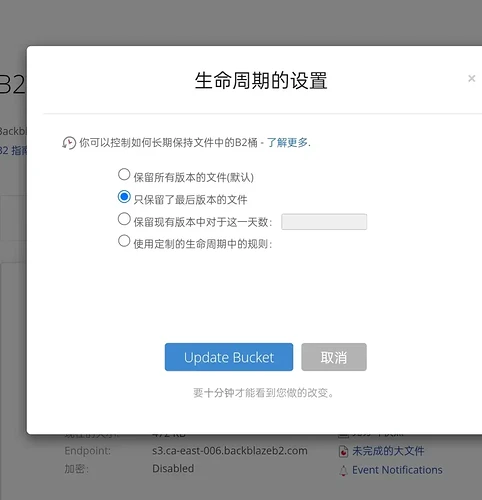This screenshot has height=500, width=482.
Task: Close the 生命周期的设置 dialog with X
Action: click(471, 79)
